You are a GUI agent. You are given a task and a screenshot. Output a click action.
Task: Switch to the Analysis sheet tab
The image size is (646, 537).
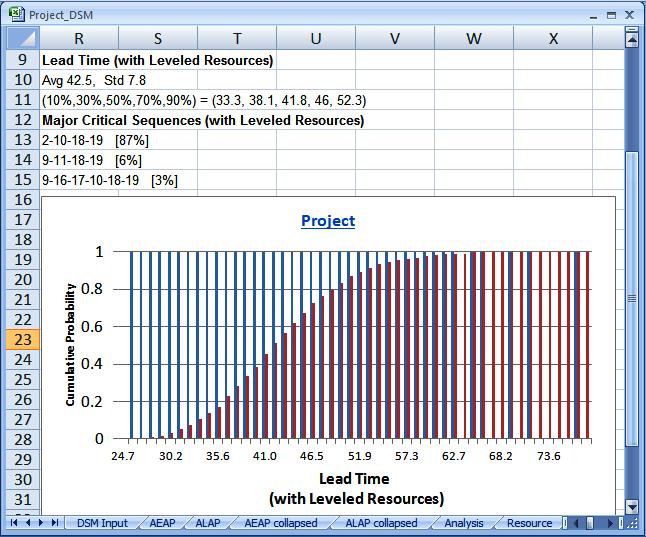click(463, 523)
